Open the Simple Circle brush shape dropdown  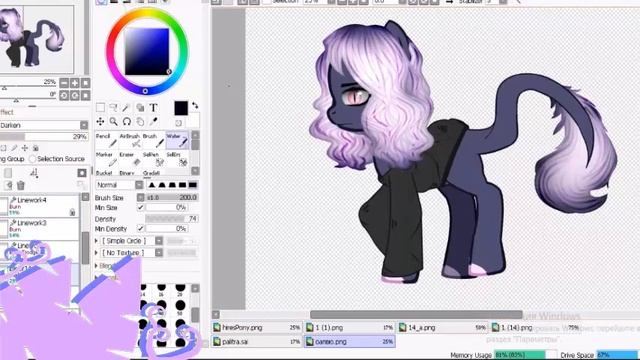[159, 241]
